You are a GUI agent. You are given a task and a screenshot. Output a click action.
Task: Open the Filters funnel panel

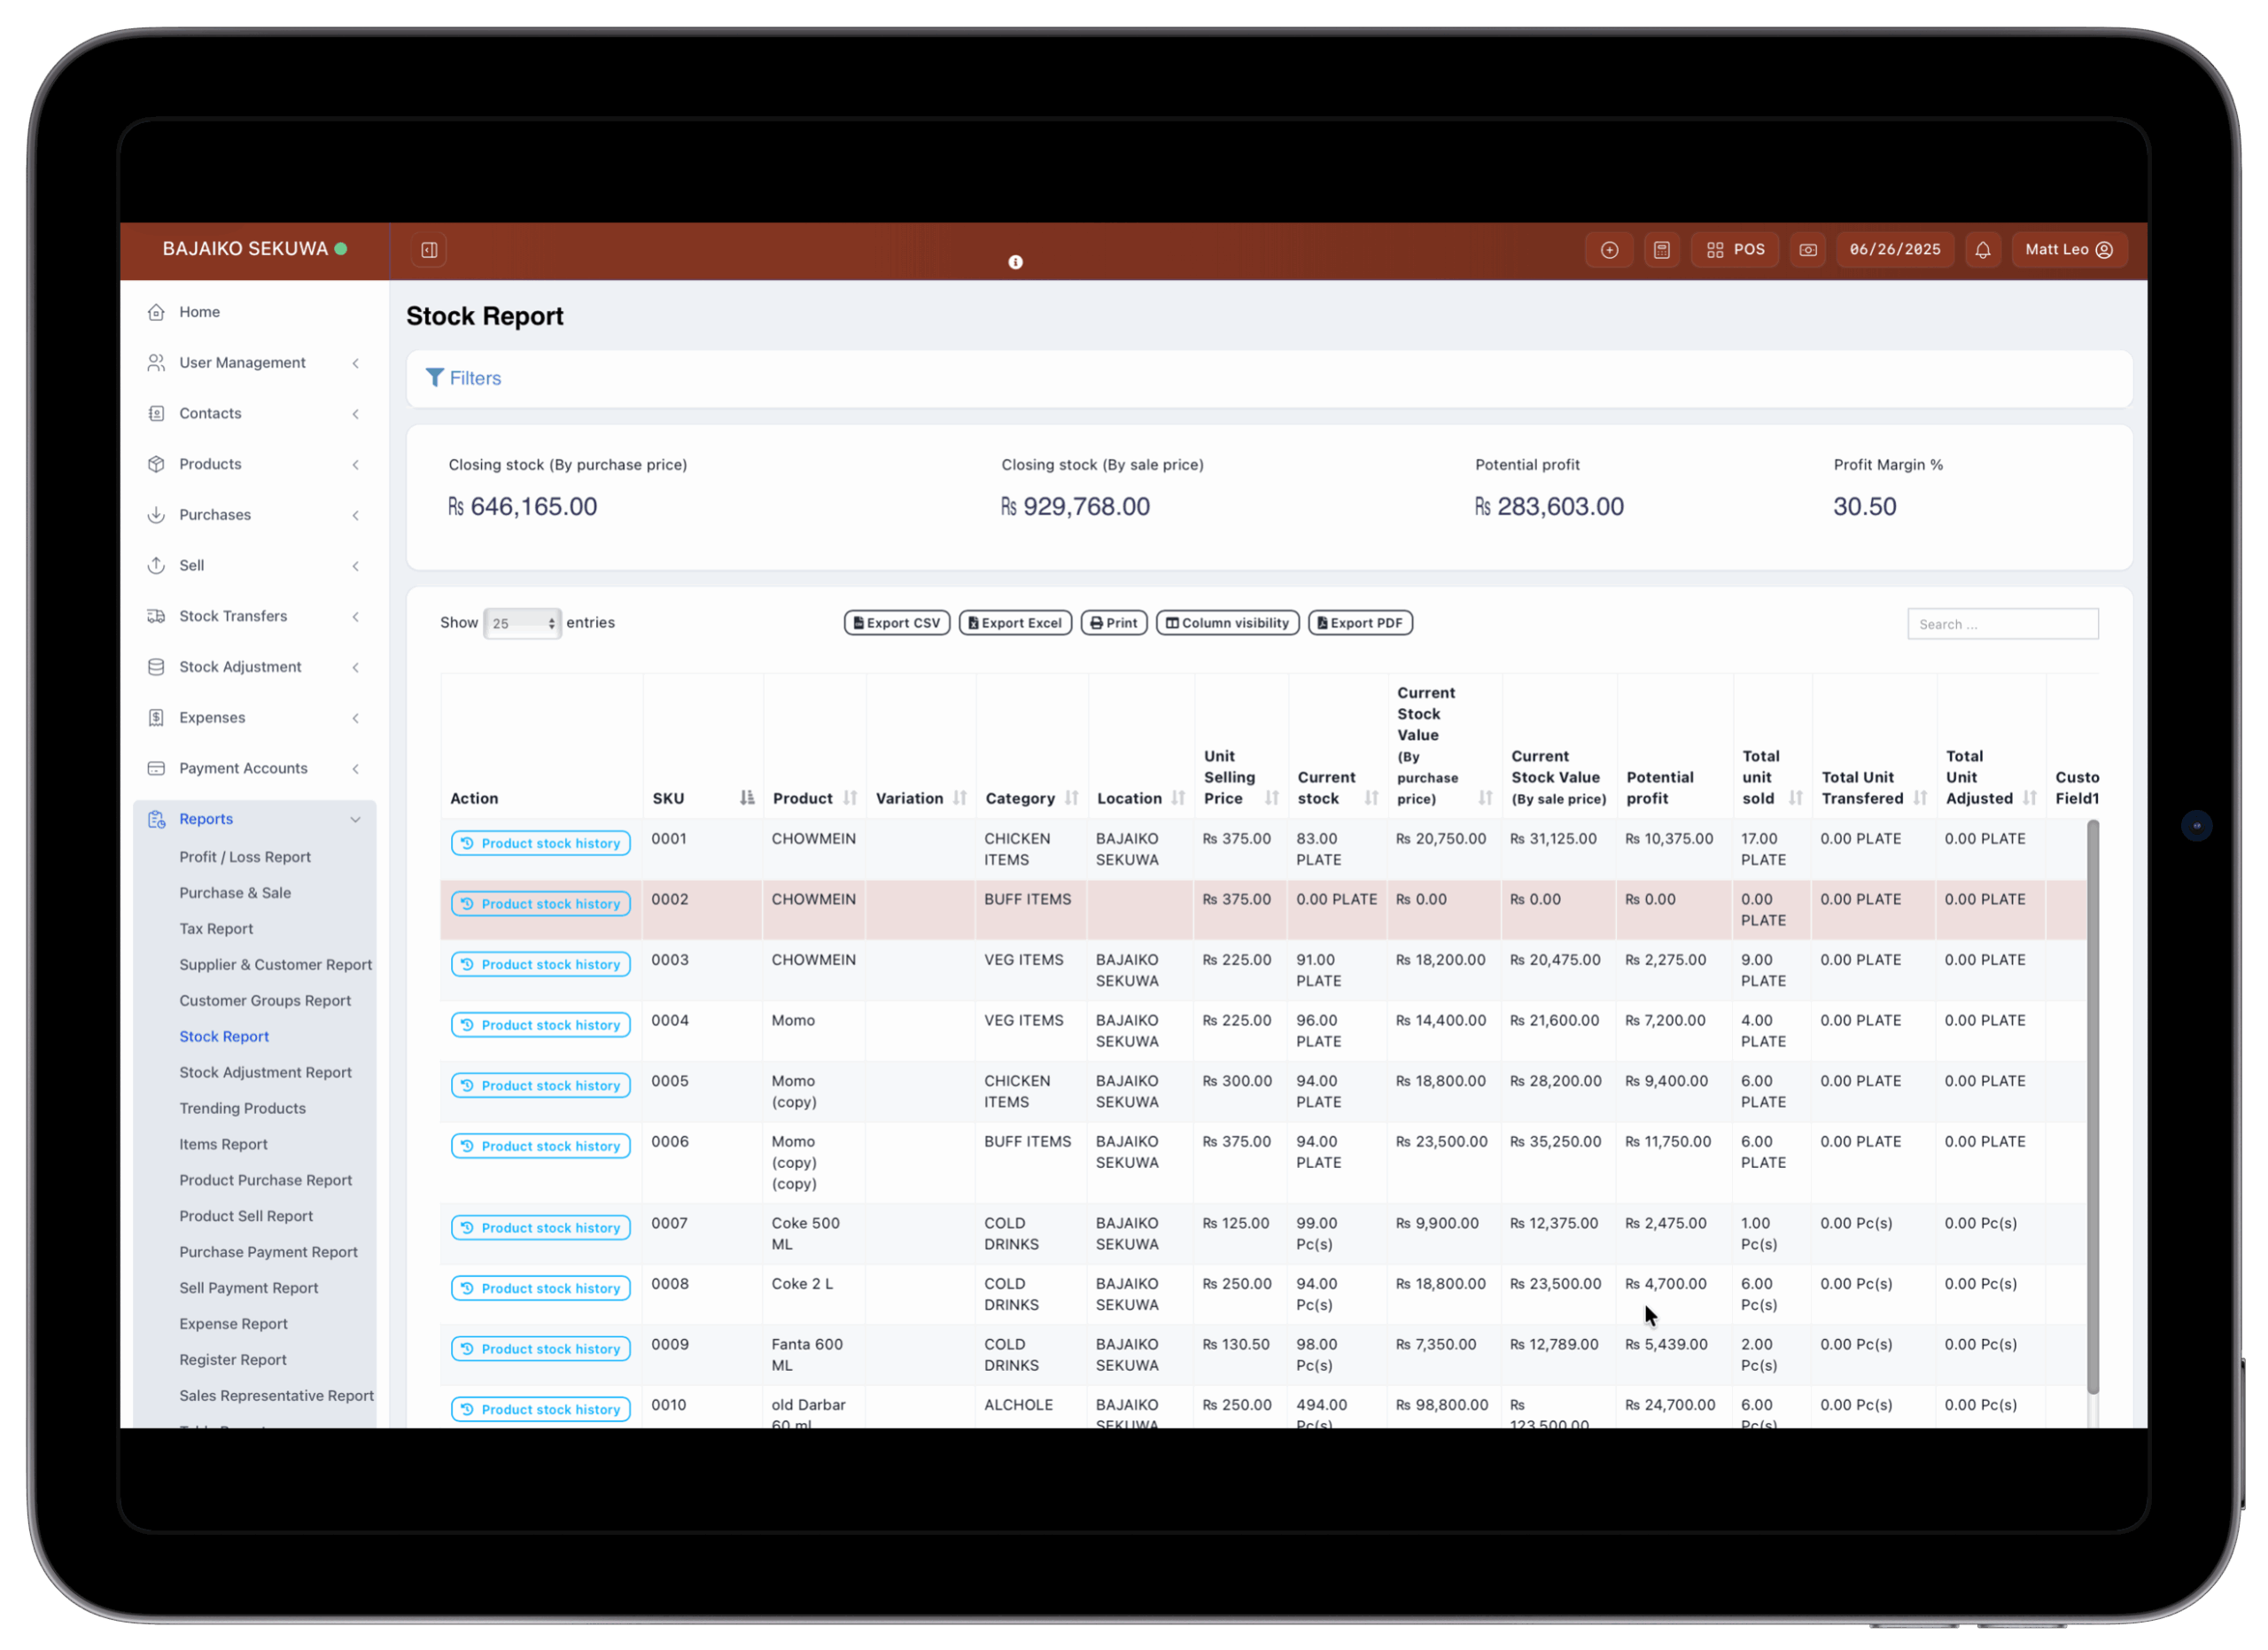pyautogui.click(x=463, y=378)
